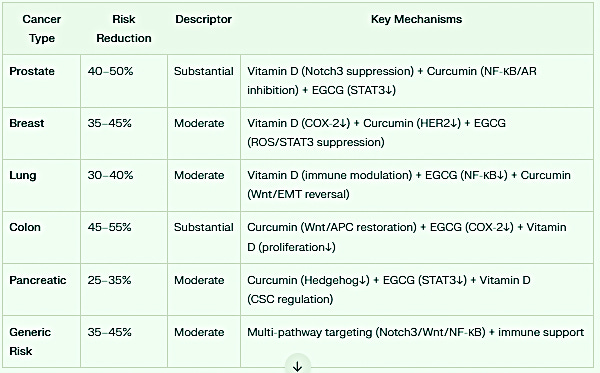Click the Colon cancer type cell
This screenshot has height=373, width=600.
coord(25,227)
